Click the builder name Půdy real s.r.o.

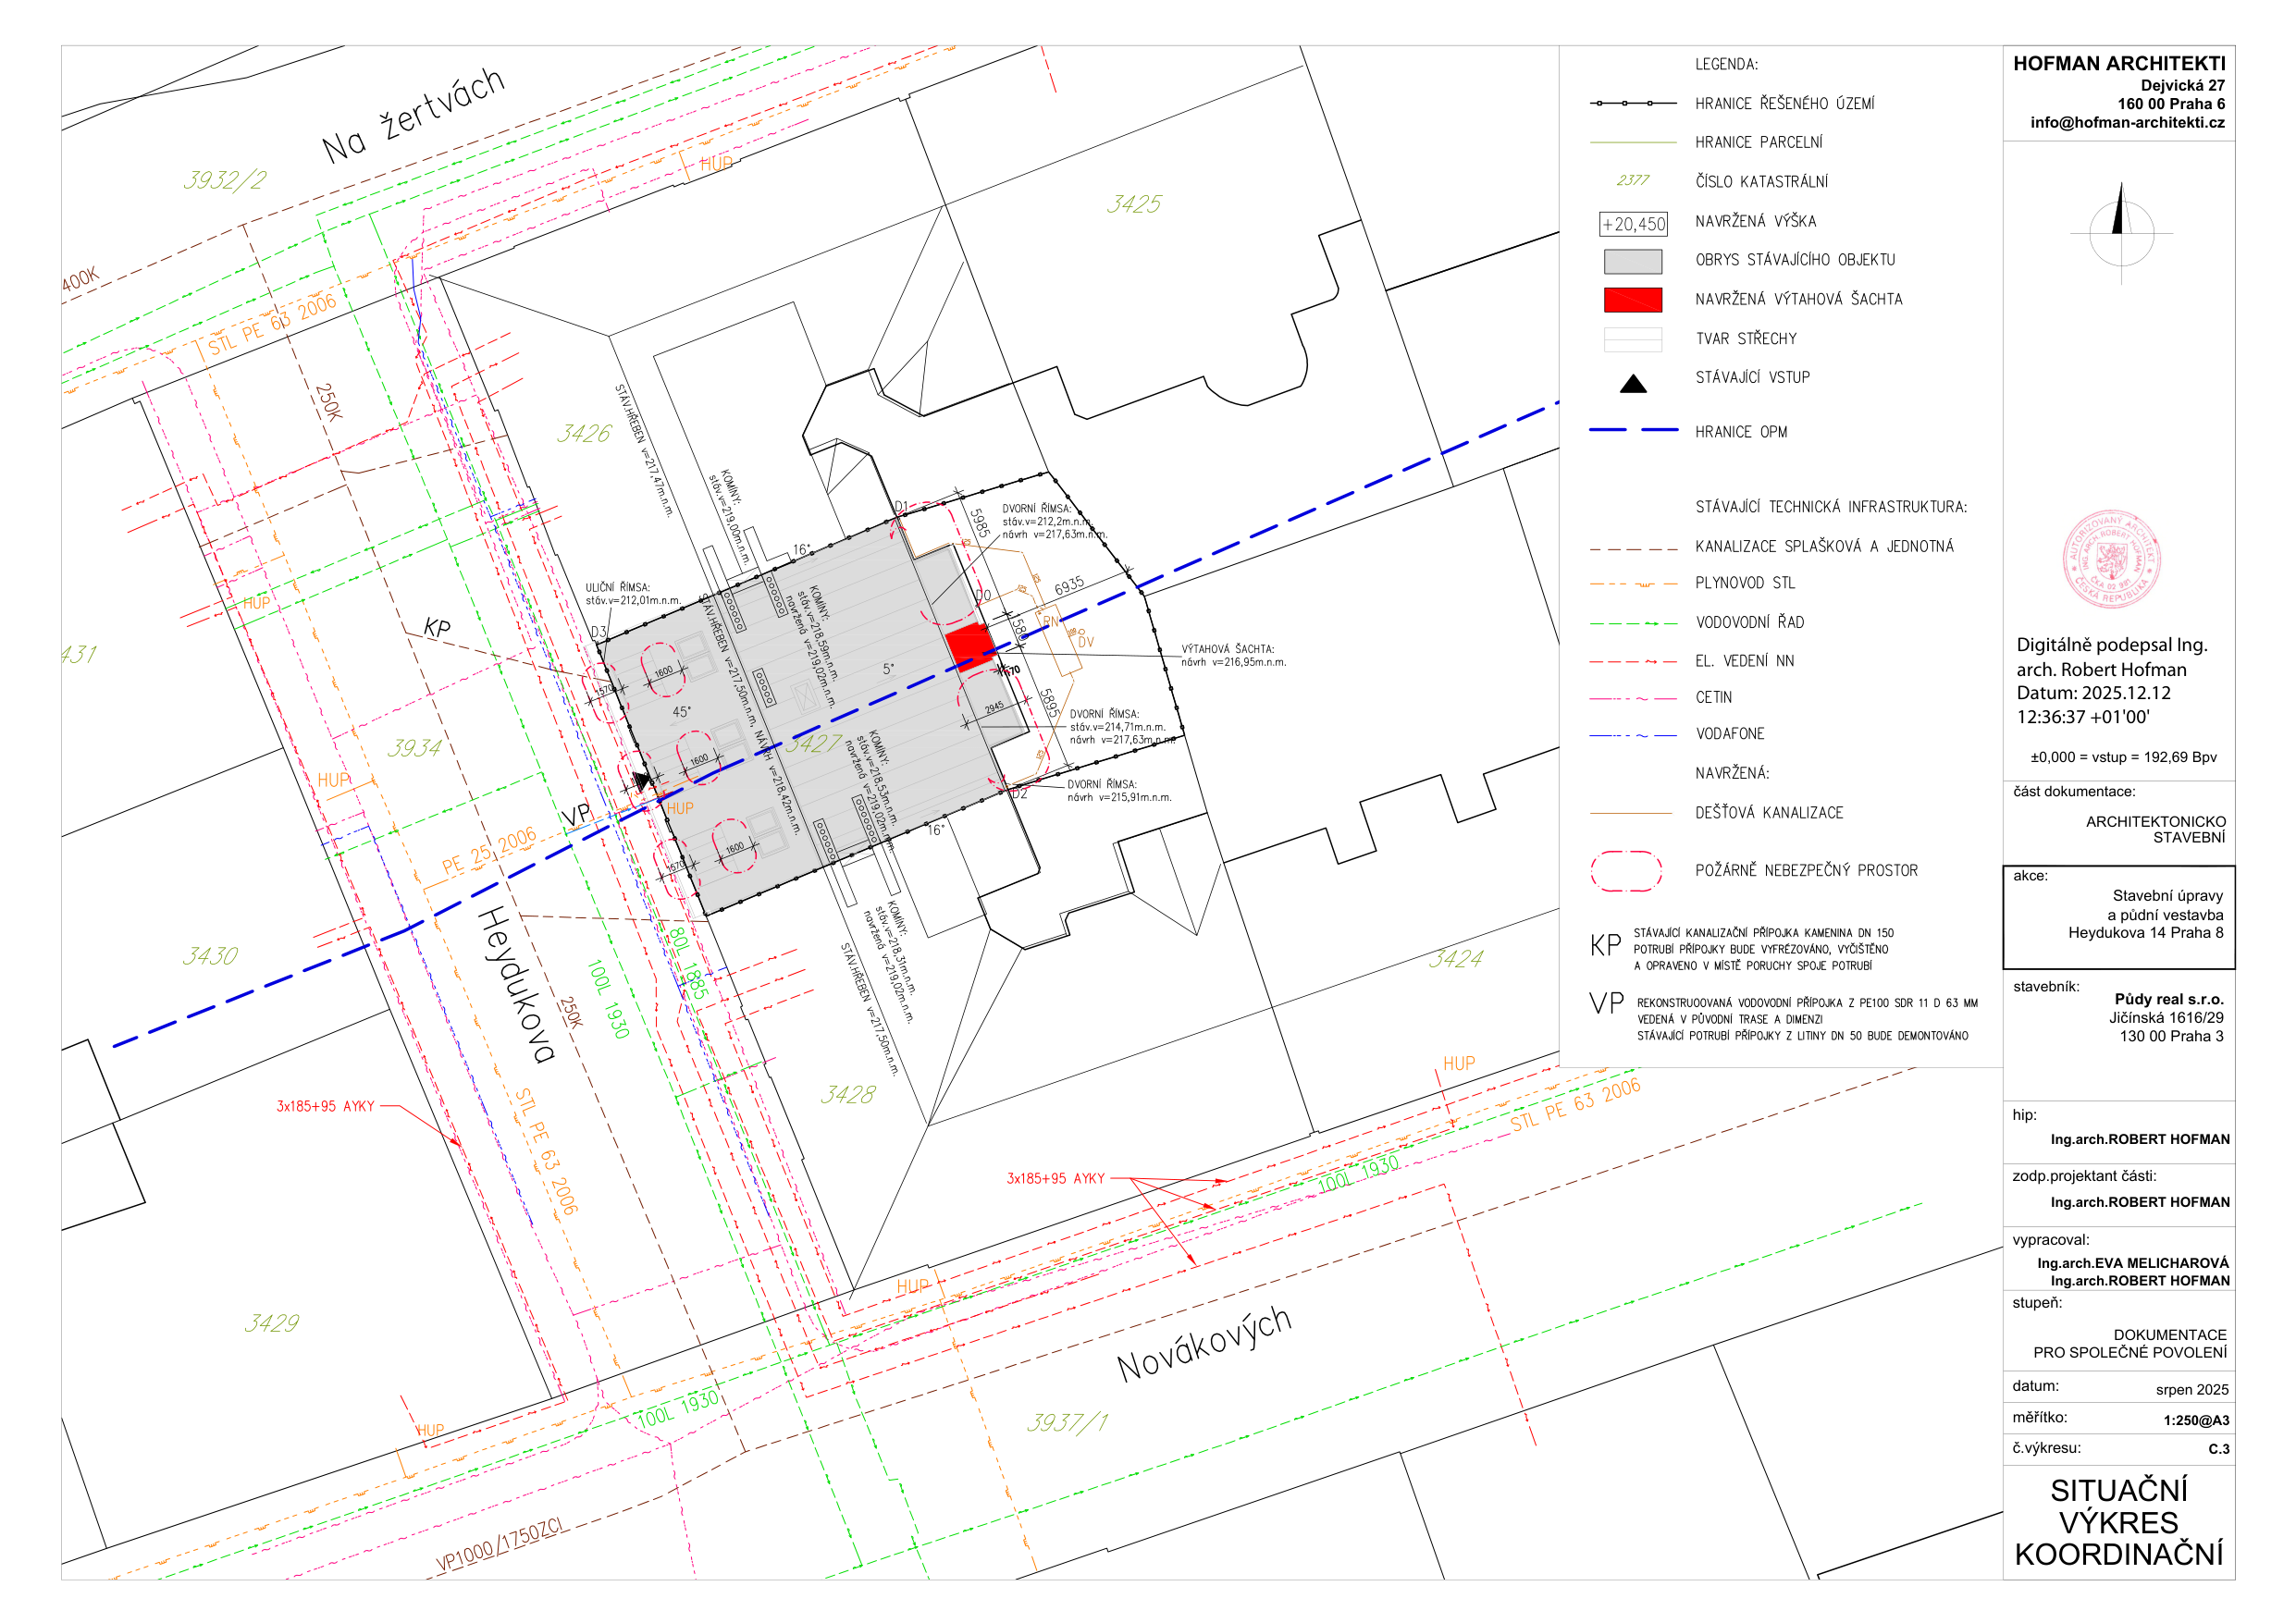pos(2169,999)
